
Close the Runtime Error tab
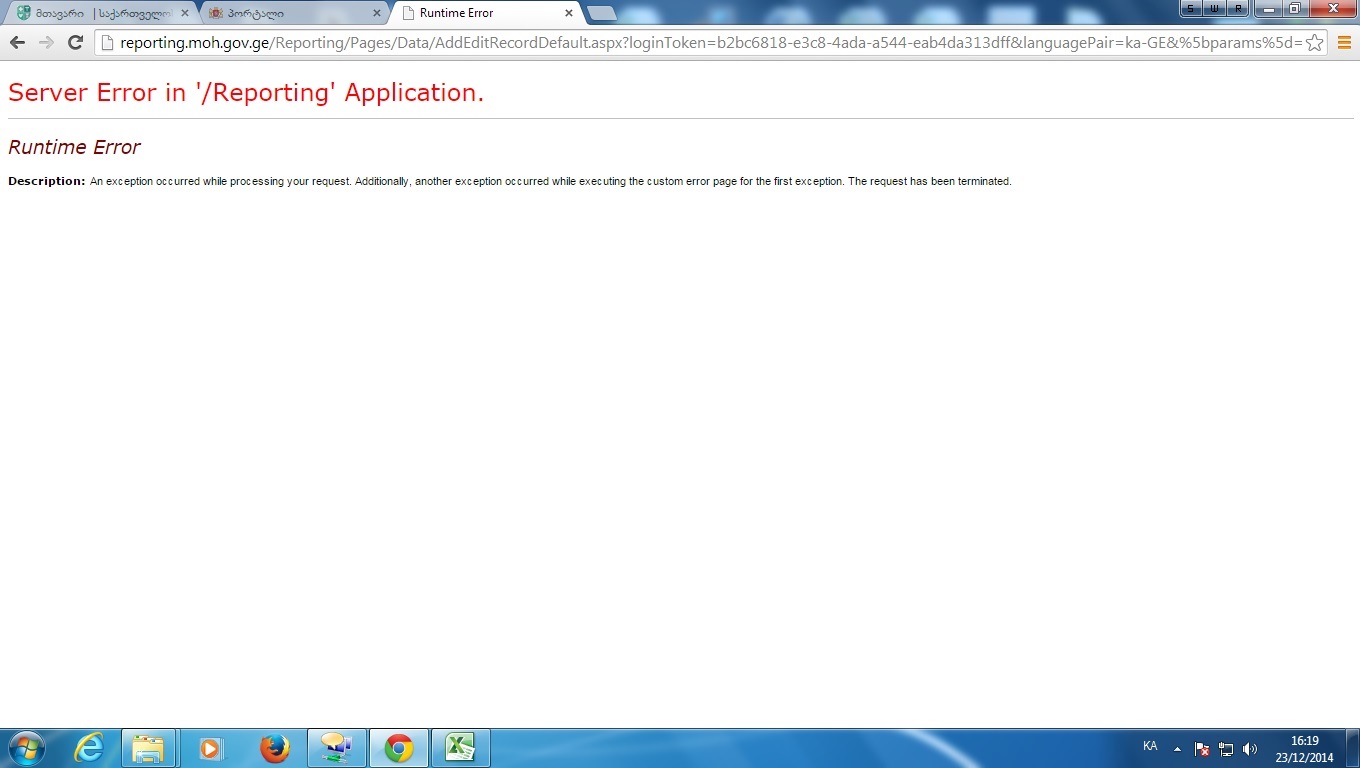tap(569, 13)
